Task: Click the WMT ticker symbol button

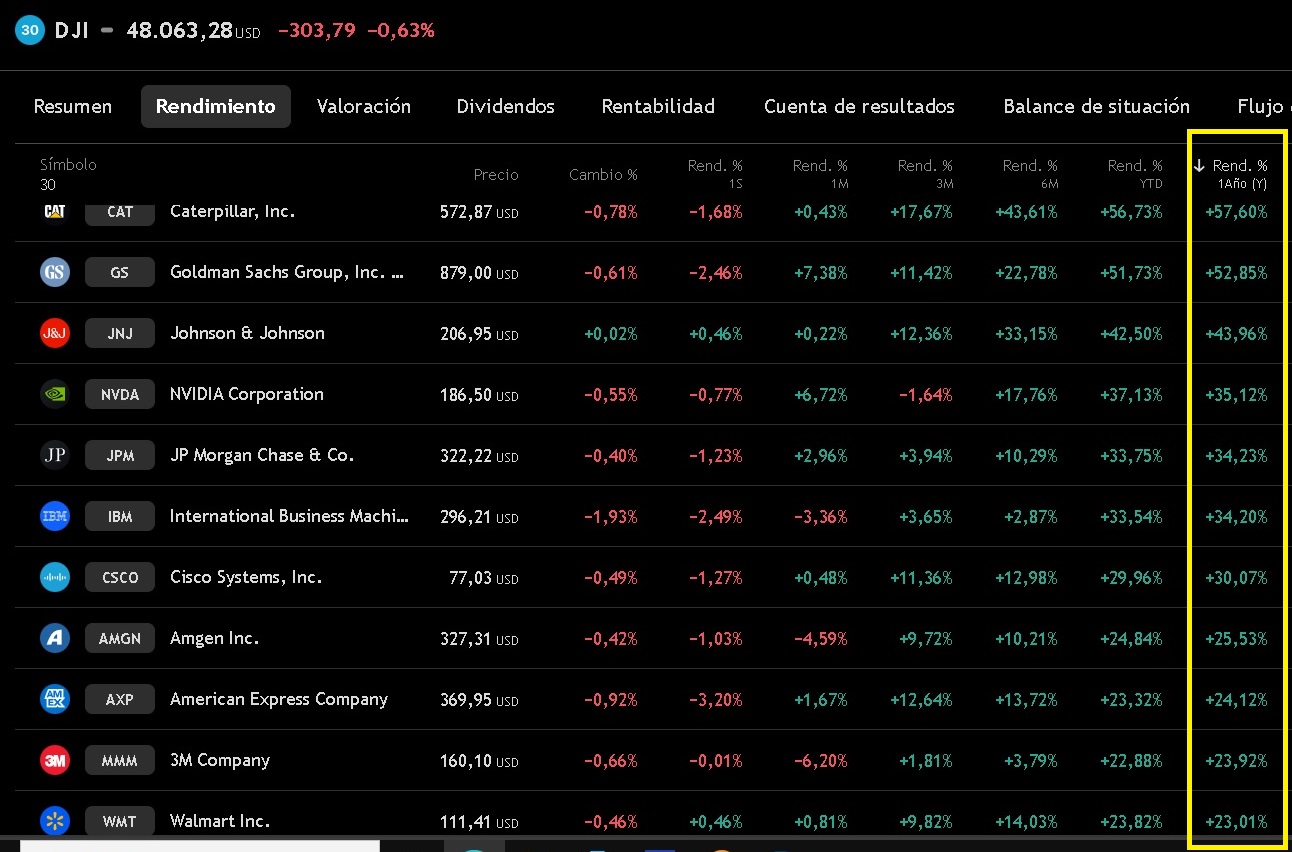Action: tap(120, 821)
